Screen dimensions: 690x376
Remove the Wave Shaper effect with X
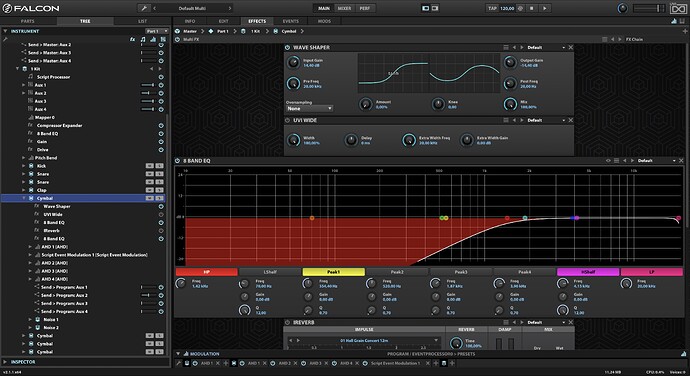coord(571,48)
